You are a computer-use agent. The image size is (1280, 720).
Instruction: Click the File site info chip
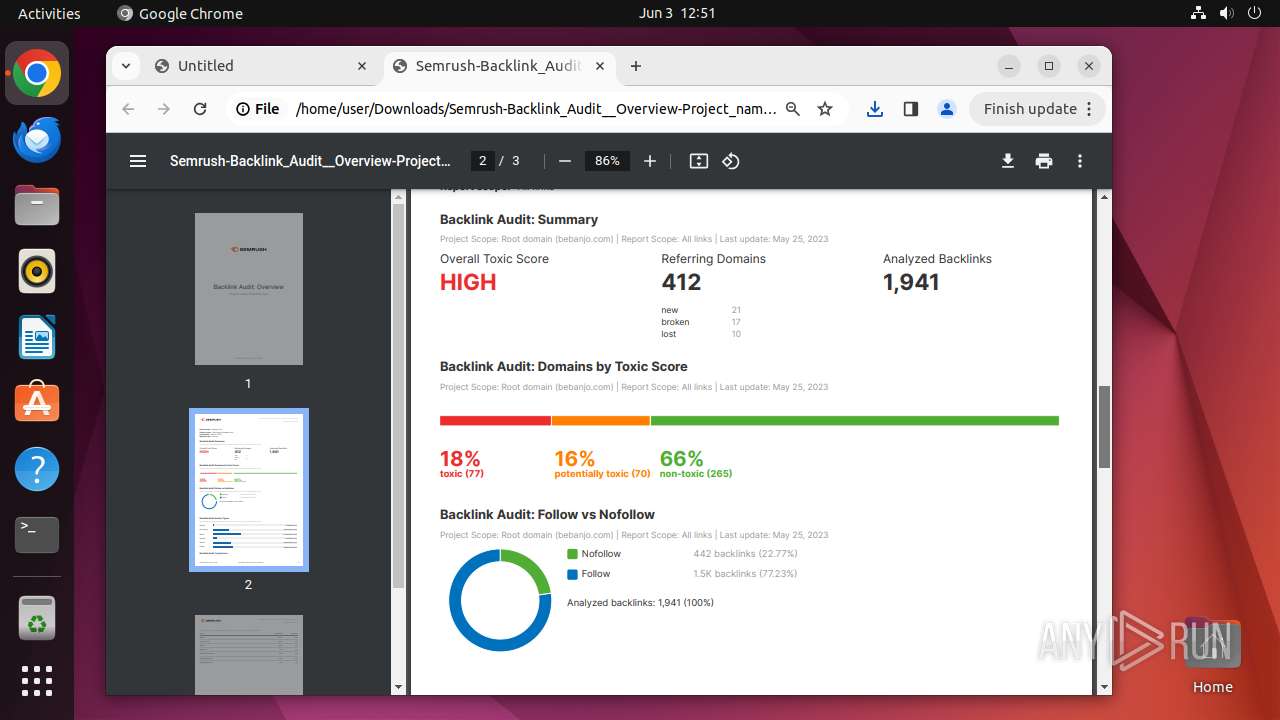point(258,109)
